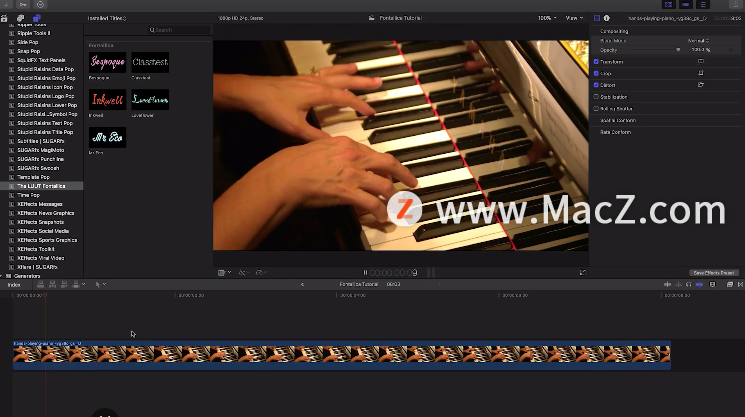This screenshot has width=745, height=417.
Task: Open the info inspector tab icon
Action: [607, 18]
